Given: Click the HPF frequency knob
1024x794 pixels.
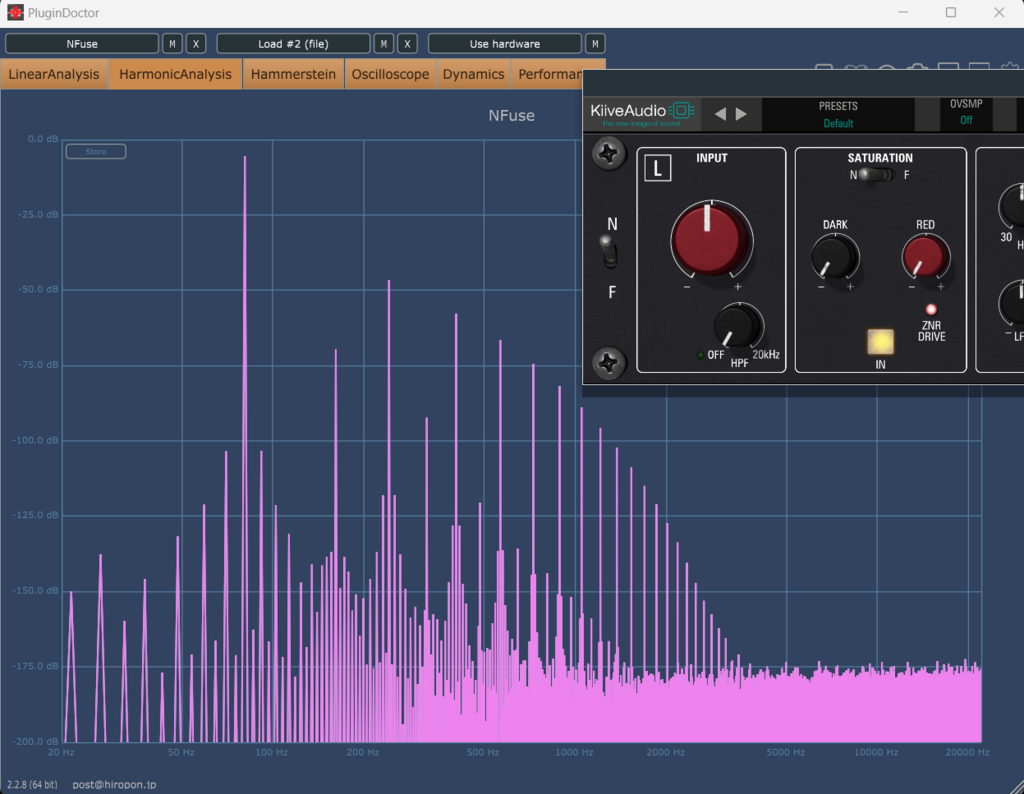Looking at the screenshot, I should (739, 325).
